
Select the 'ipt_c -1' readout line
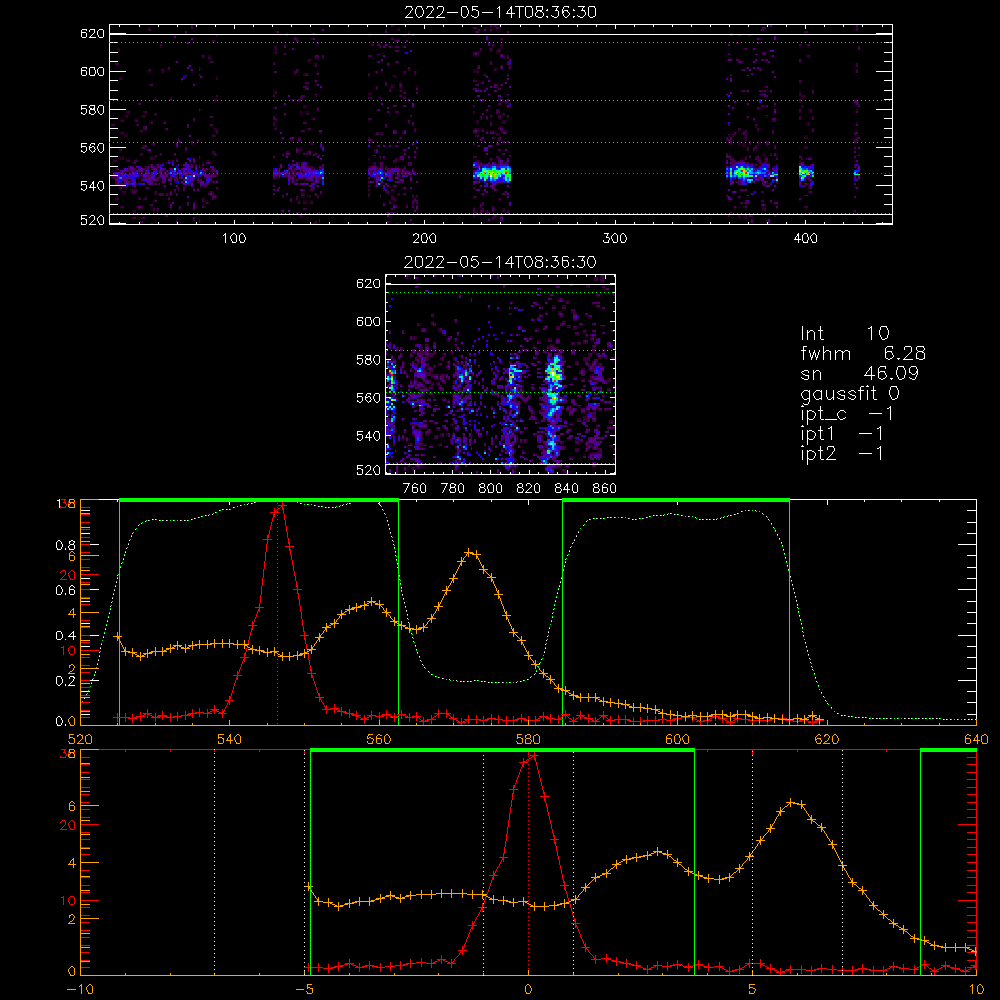pyautogui.click(x=847, y=413)
